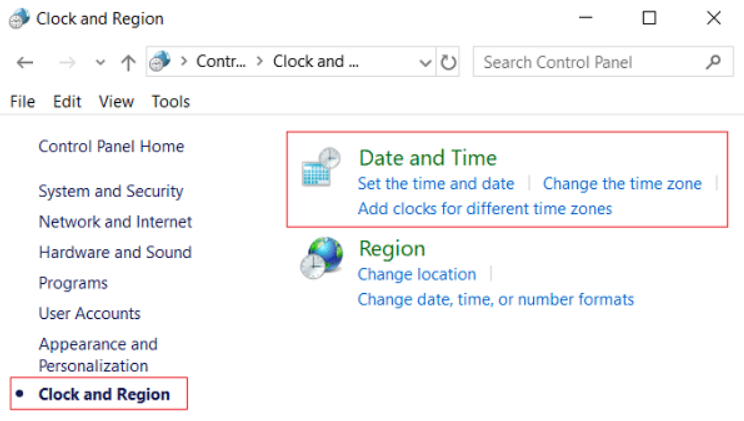Screen dimensions: 744x421
Task: Open the Tools menu
Action: point(171,101)
